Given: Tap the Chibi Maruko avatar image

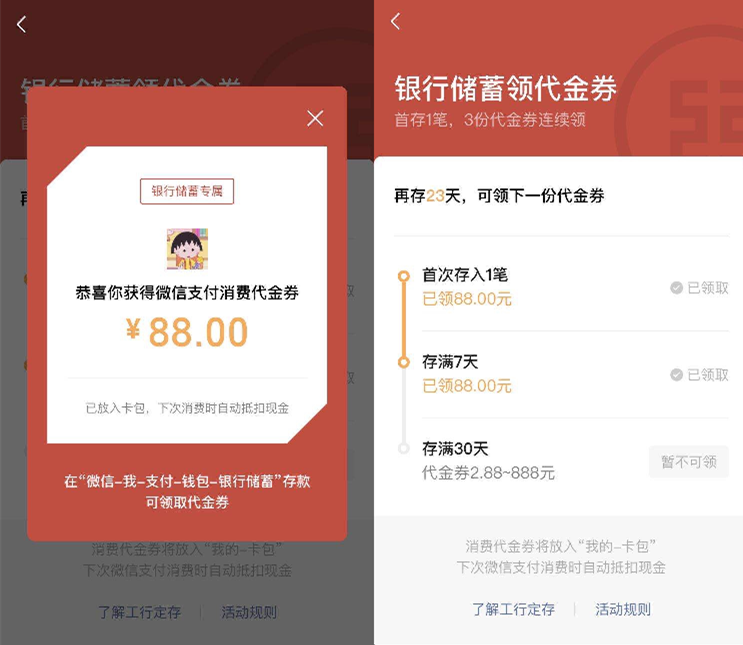Looking at the screenshot, I should pos(187,249).
